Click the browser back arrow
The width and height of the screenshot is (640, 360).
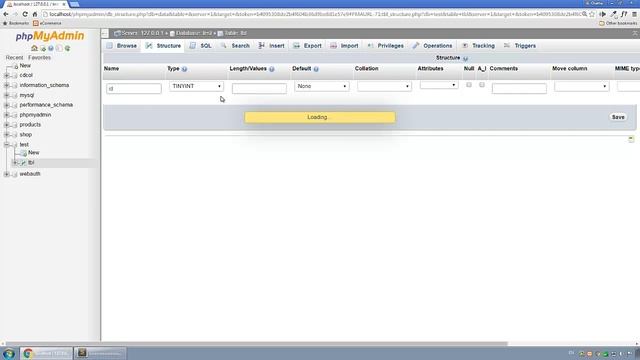click(6, 14)
